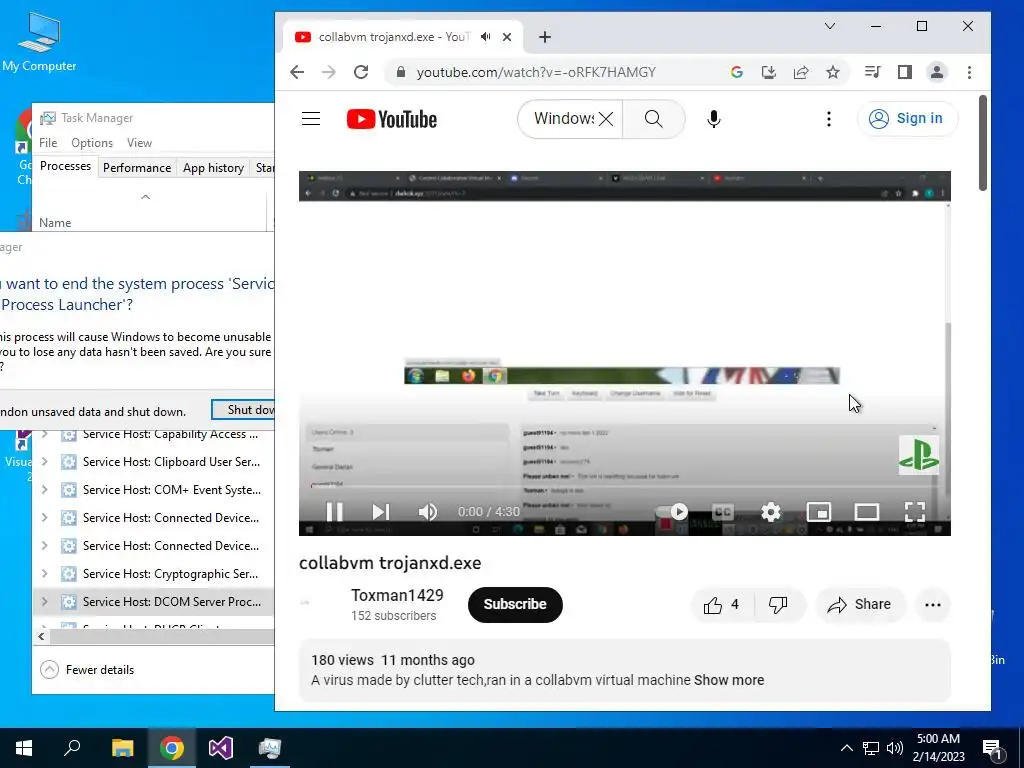
Task: Switch to Performance tab in Task Manager
Action: coord(136,168)
